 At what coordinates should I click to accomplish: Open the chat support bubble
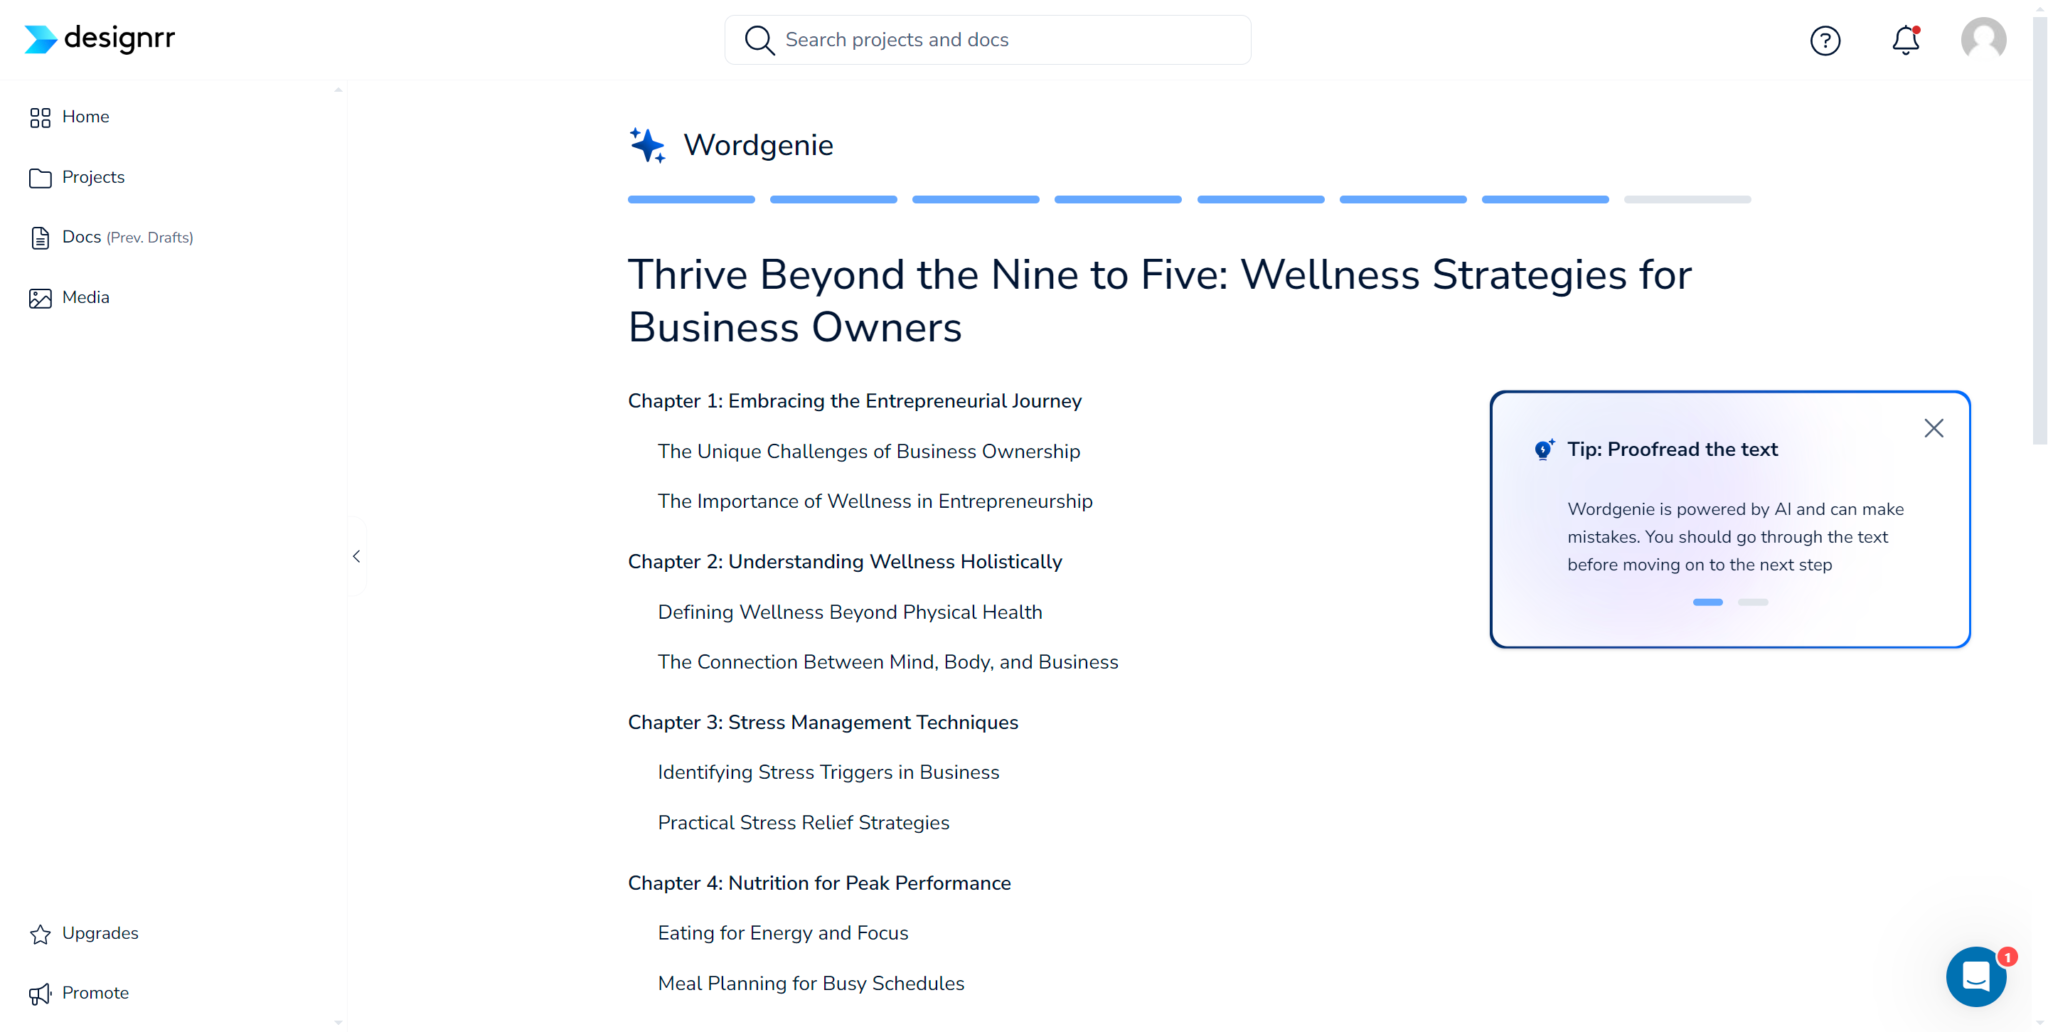click(x=1976, y=976)
